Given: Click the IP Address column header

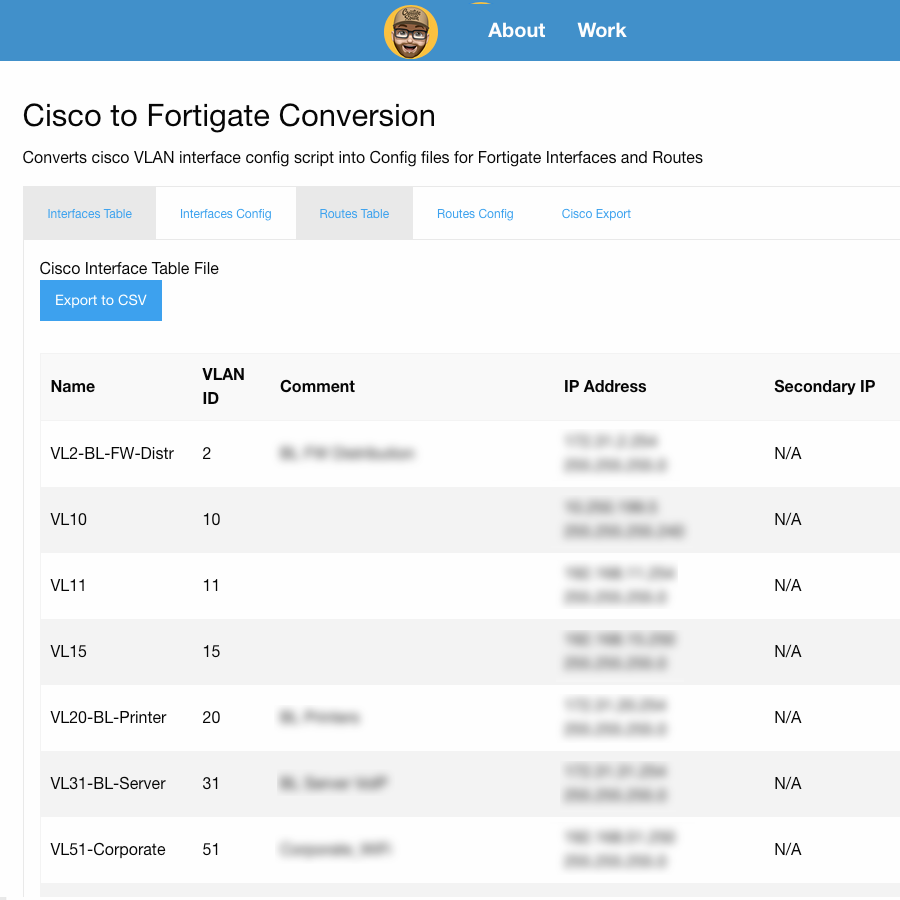Looking at the screenshot, I should coord(605,386).
